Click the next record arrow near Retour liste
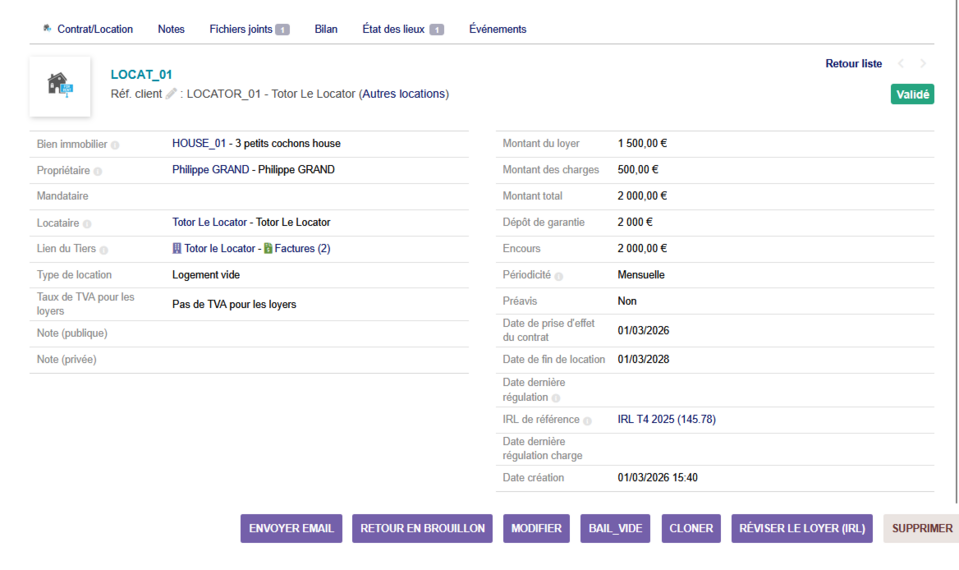The image size is (959, 570). (922, 64)
